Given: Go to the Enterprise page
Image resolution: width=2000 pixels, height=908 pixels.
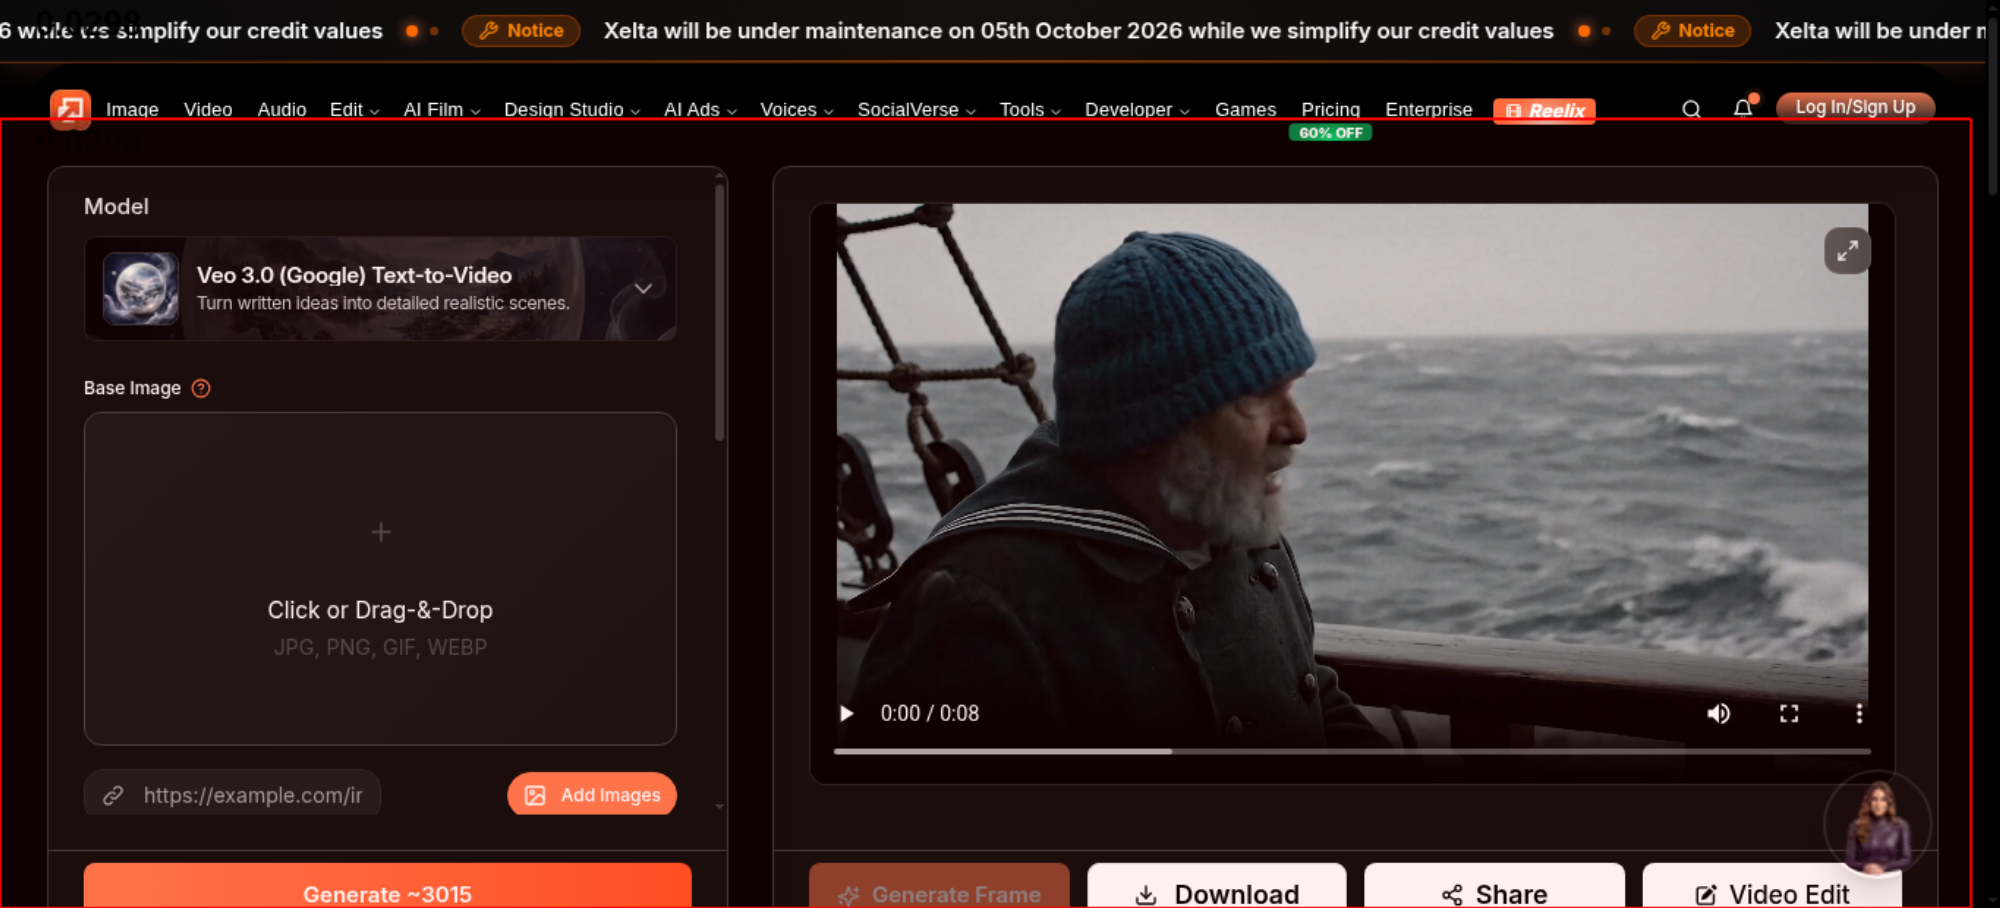Looking at the screenshot, I should pyautogui.click(x=1428, y=110).
